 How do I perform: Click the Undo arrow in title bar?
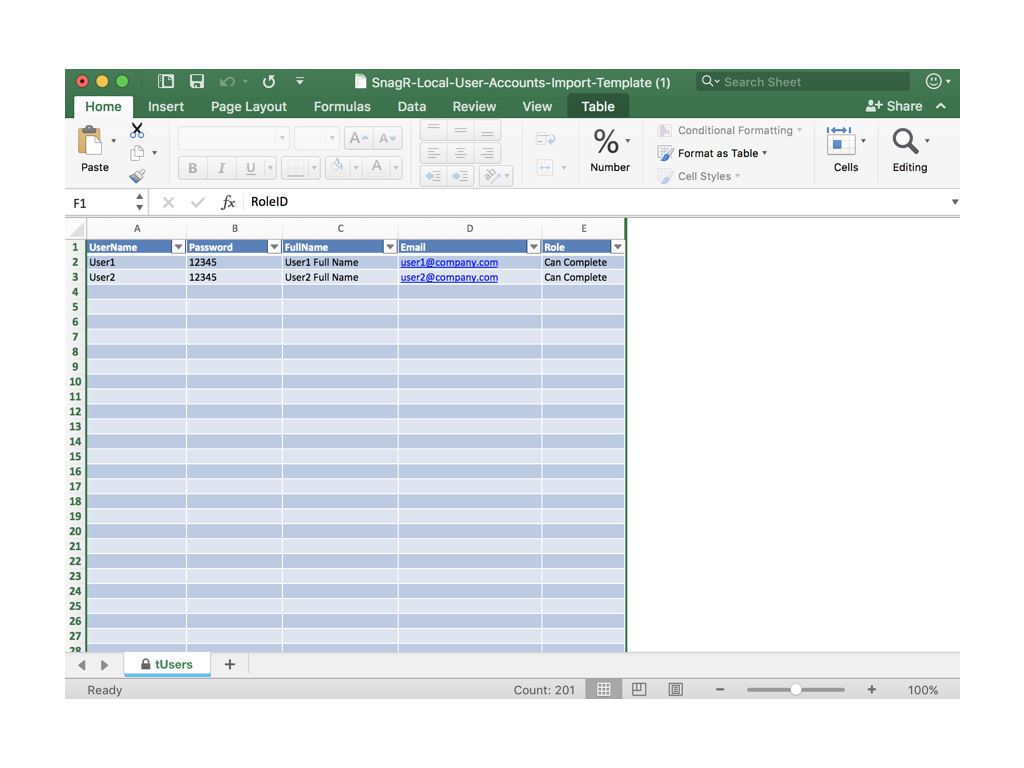227,82
